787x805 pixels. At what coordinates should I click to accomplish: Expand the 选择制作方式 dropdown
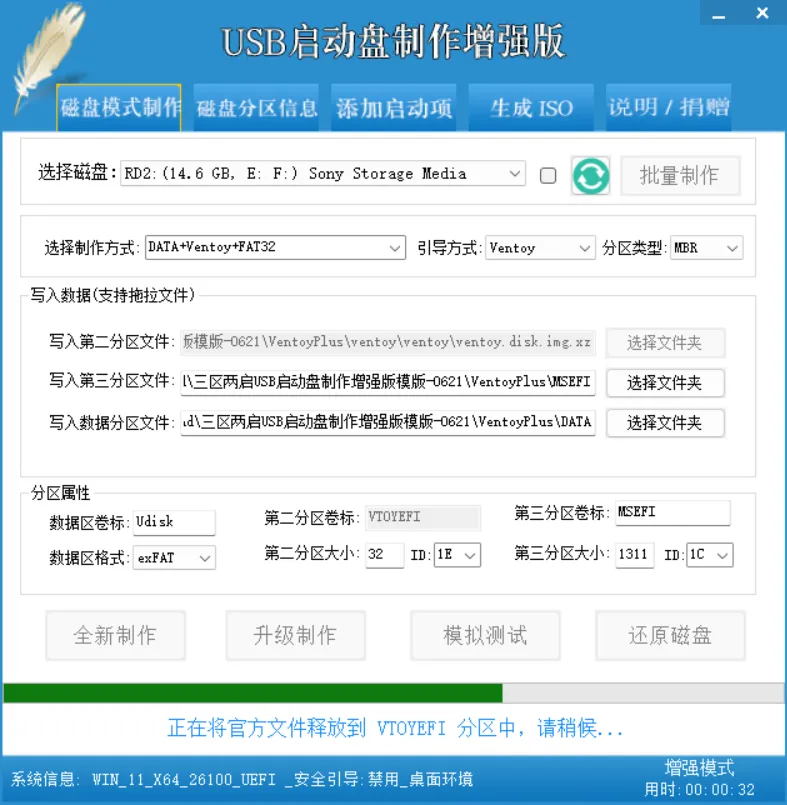[x=275, y=247]
